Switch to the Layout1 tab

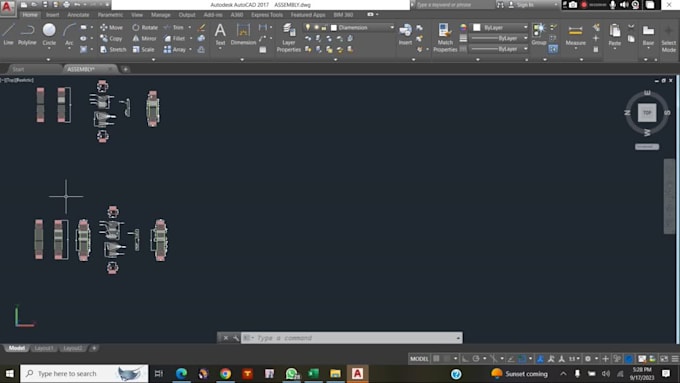[44, 348]
